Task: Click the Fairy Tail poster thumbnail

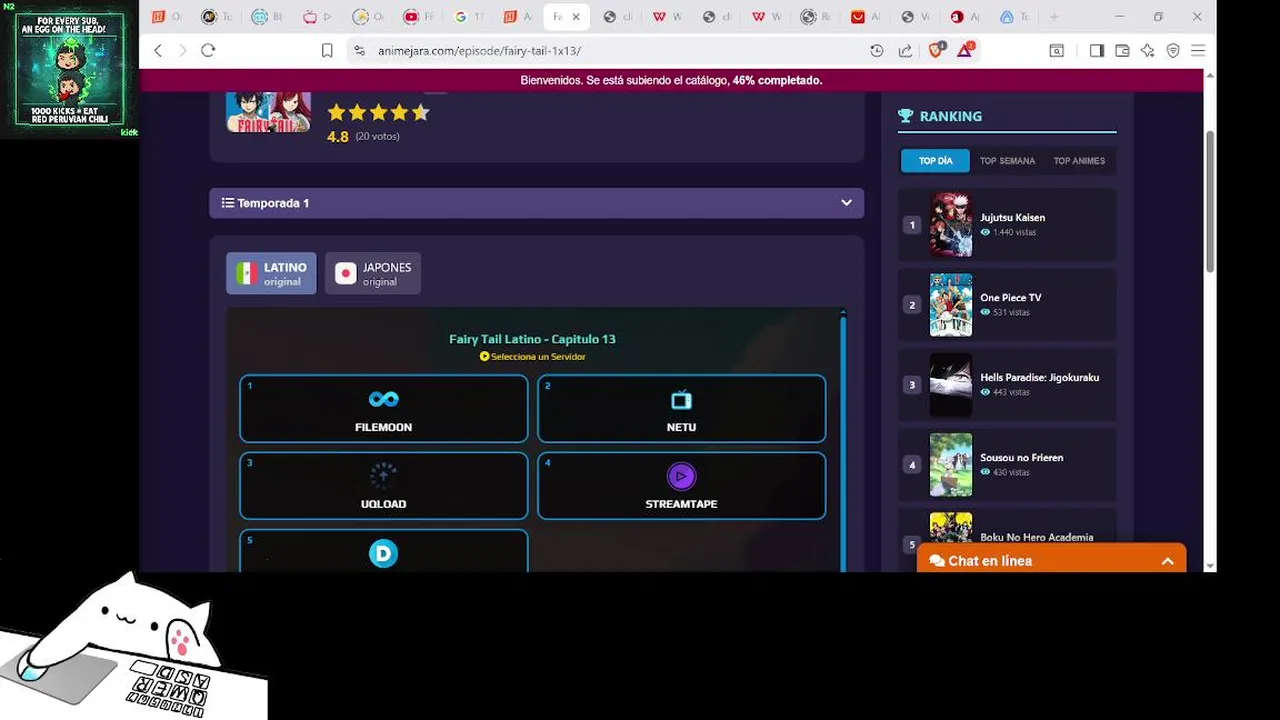Action: point(268,112)
